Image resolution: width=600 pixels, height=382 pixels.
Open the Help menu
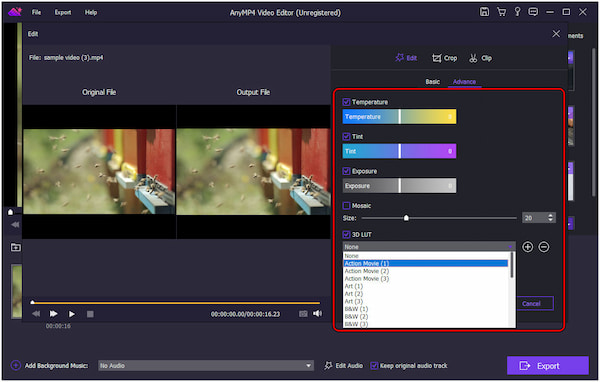(91, 12)
